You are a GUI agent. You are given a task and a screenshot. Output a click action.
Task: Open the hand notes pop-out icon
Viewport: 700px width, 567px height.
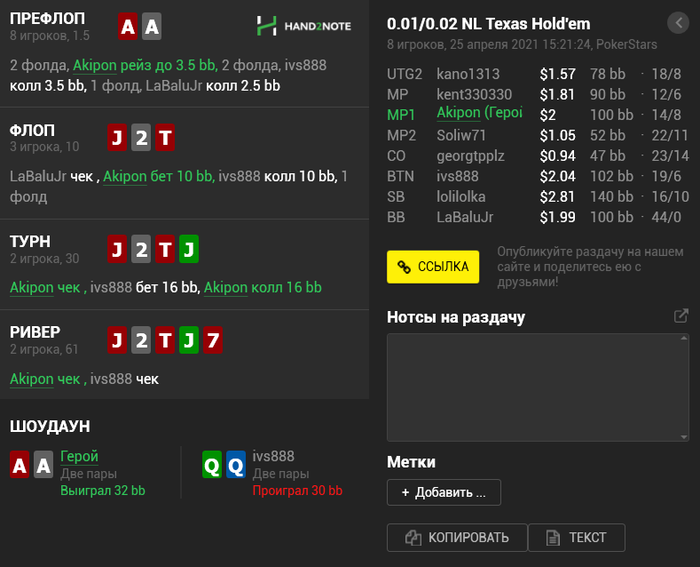coord(681,316)
